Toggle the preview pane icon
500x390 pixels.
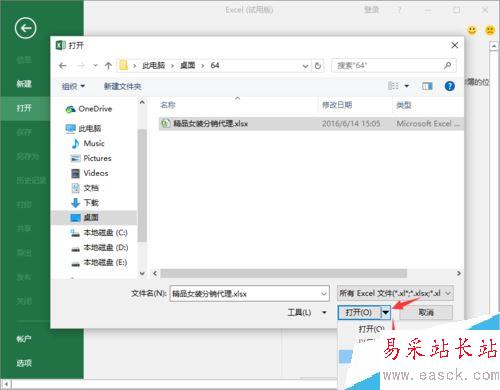427,86
